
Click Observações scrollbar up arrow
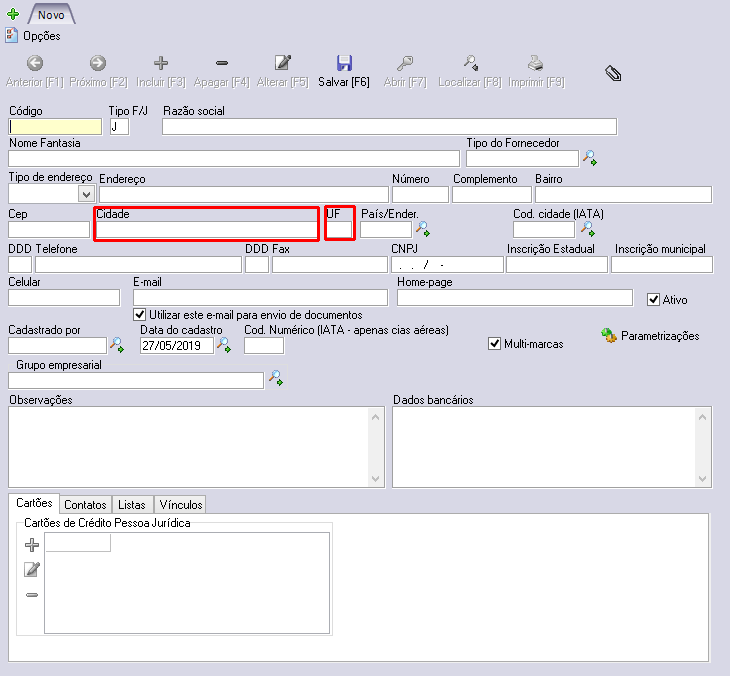click(x=376, y=417)
